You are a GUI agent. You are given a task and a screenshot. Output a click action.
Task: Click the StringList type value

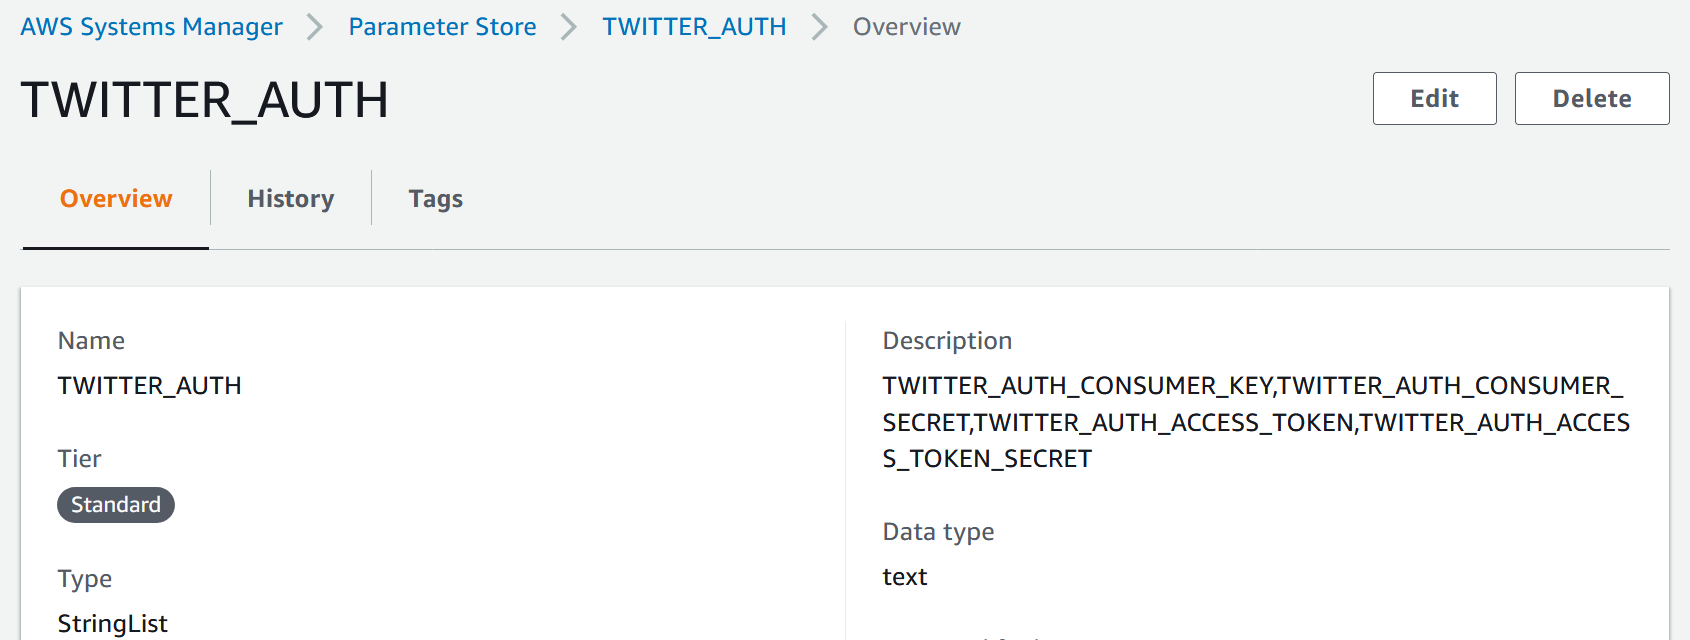point(112,624)
